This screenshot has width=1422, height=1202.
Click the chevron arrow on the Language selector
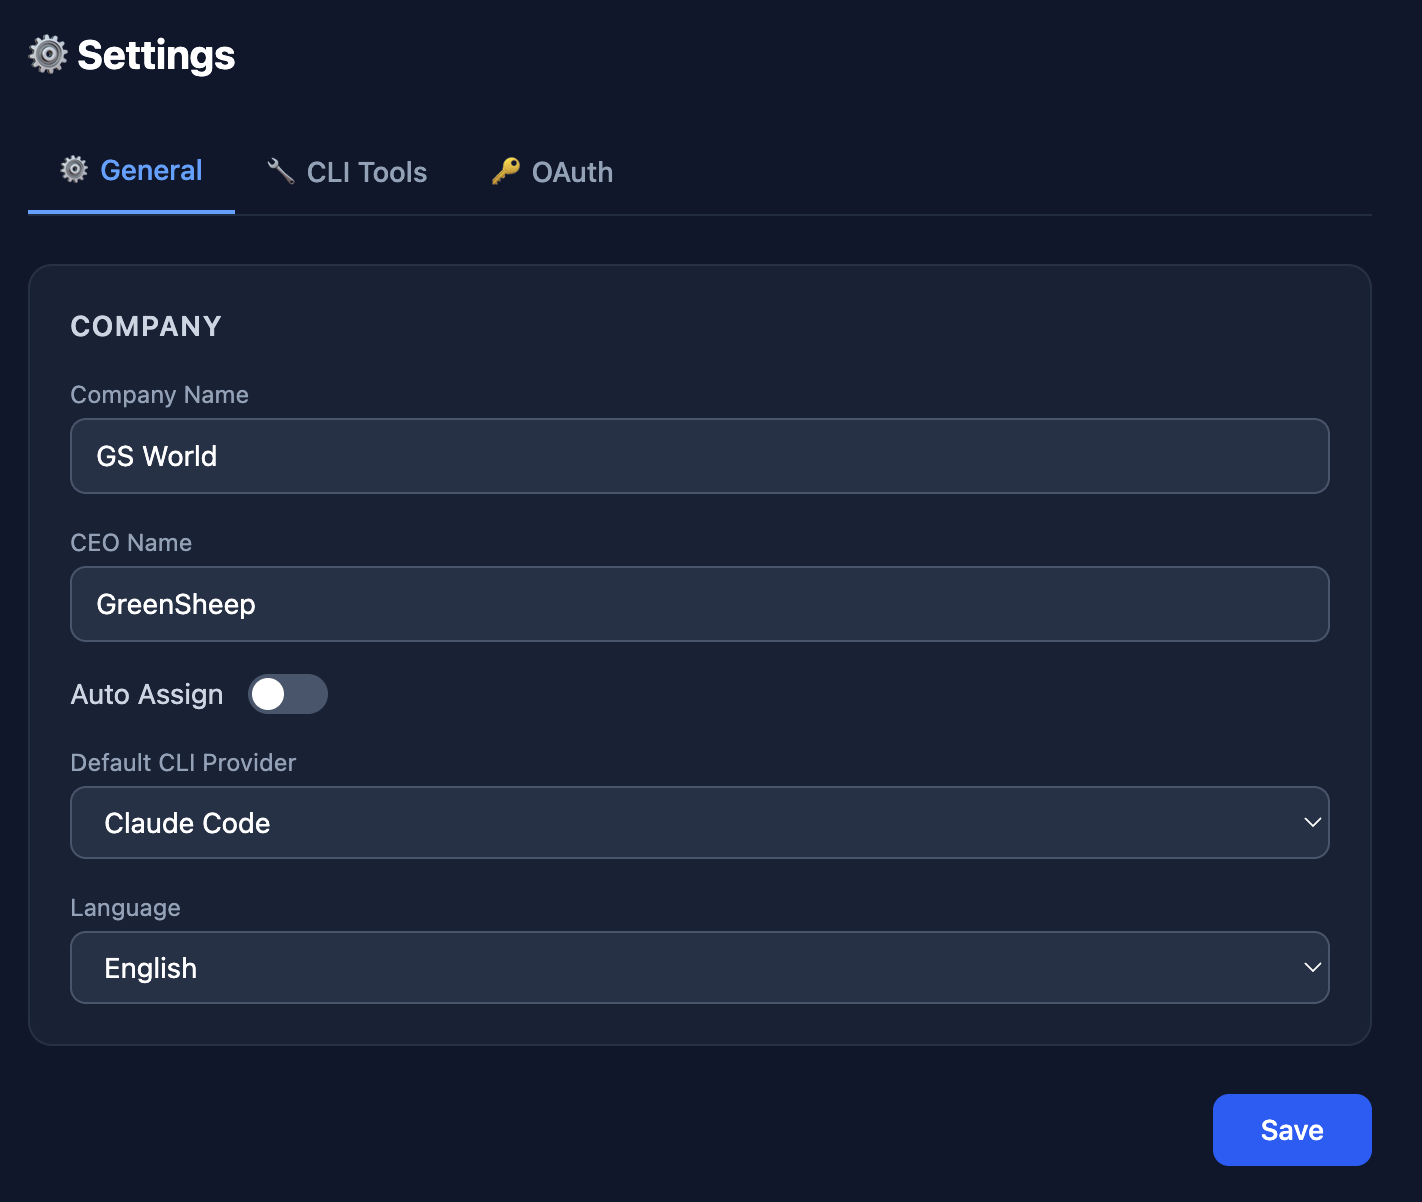point(1312,967)
